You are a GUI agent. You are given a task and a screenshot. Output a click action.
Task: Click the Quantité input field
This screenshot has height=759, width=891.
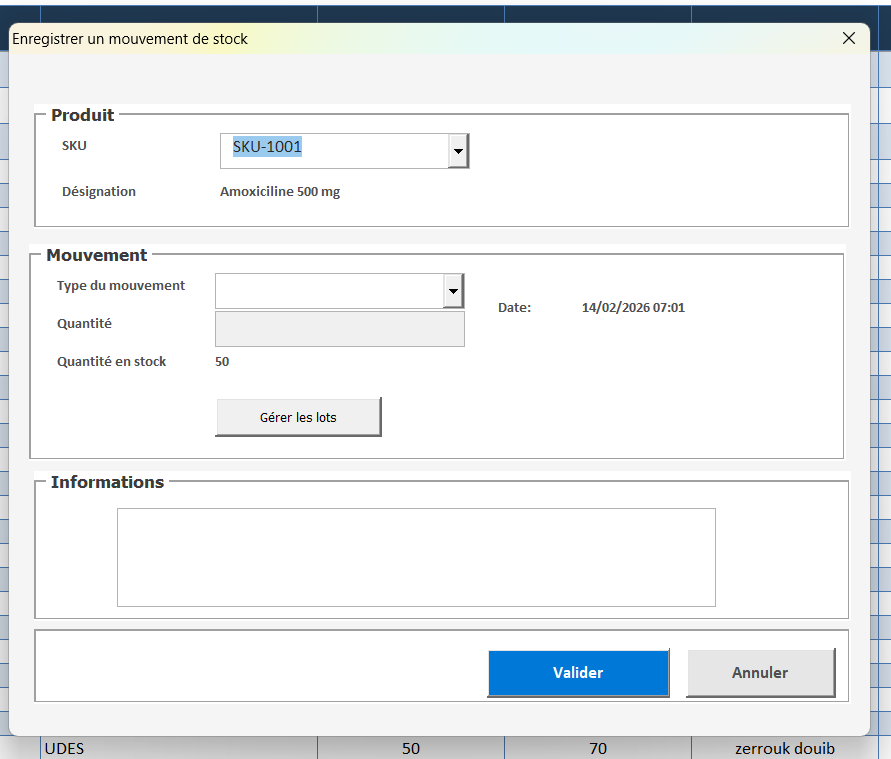point(340,329)
